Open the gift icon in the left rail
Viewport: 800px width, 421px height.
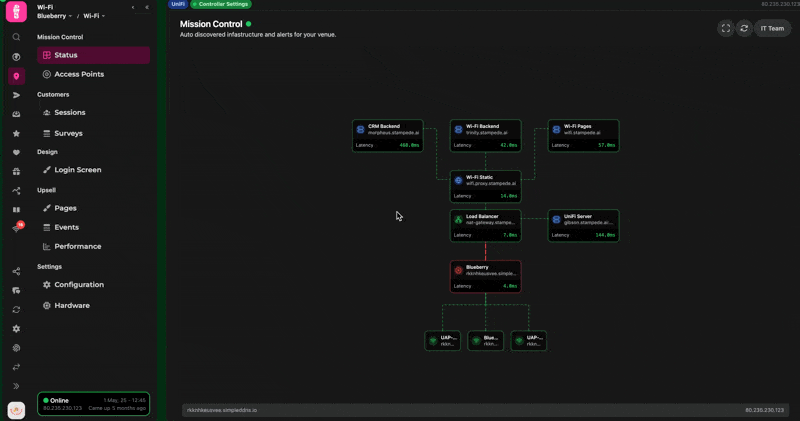16,172
